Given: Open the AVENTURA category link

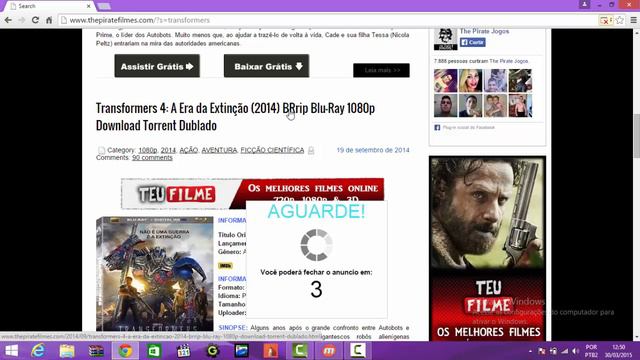Looking at the screenshot, I should [x=219, y=150].
